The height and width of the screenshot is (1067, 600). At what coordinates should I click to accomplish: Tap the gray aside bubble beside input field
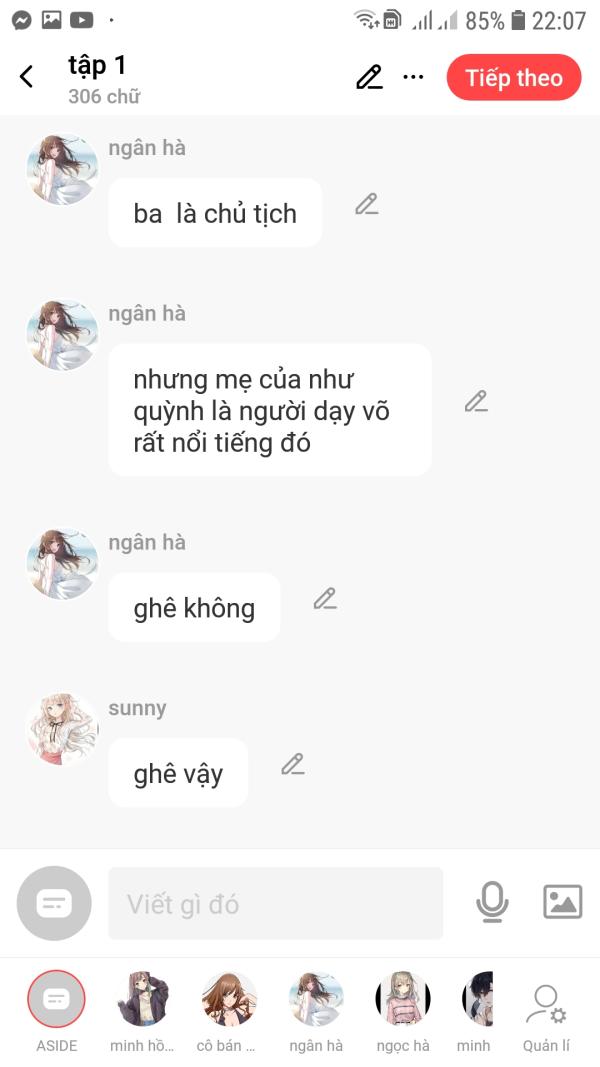[54, 904]
